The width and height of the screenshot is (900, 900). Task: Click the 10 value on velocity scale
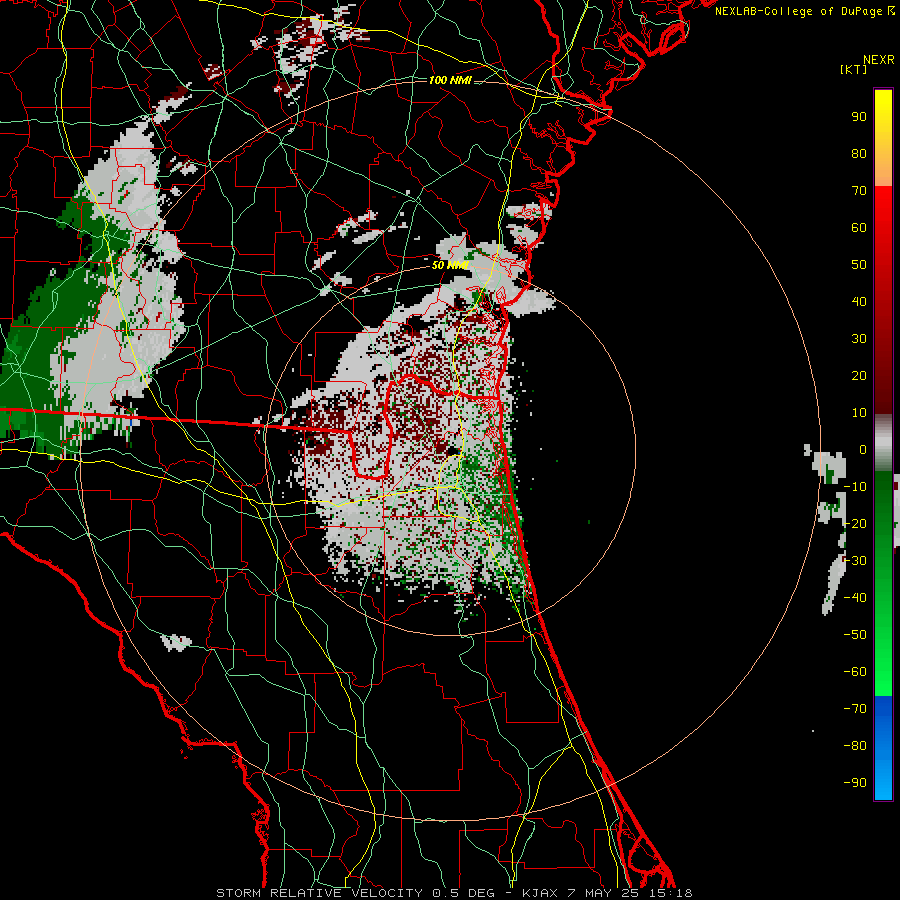(x=859, y=413)
